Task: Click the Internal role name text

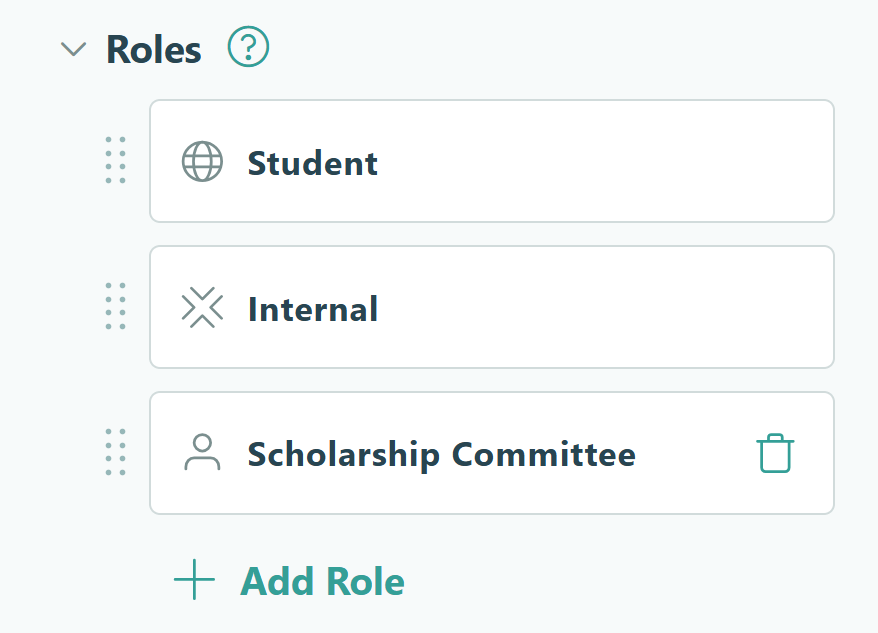Action: pyautogui.click(x=312, y=310)
